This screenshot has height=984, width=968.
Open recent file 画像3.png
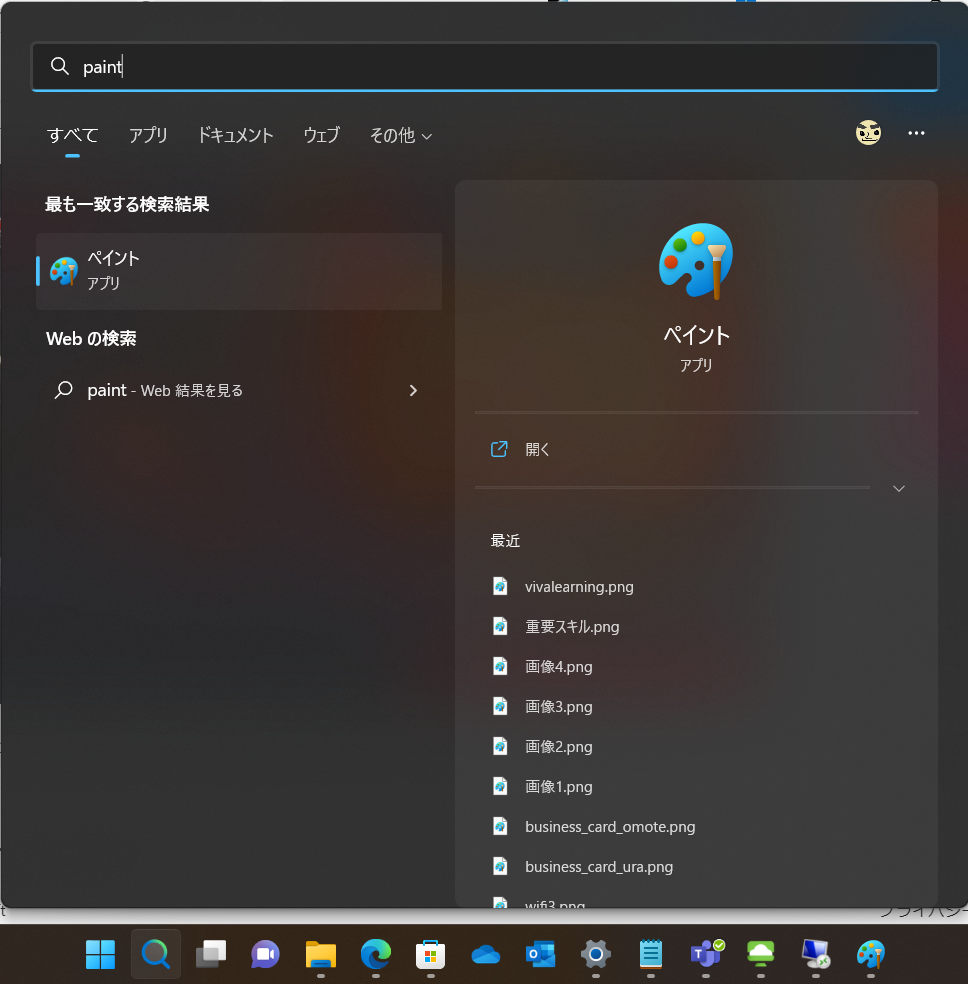click(x=558, y=707)
